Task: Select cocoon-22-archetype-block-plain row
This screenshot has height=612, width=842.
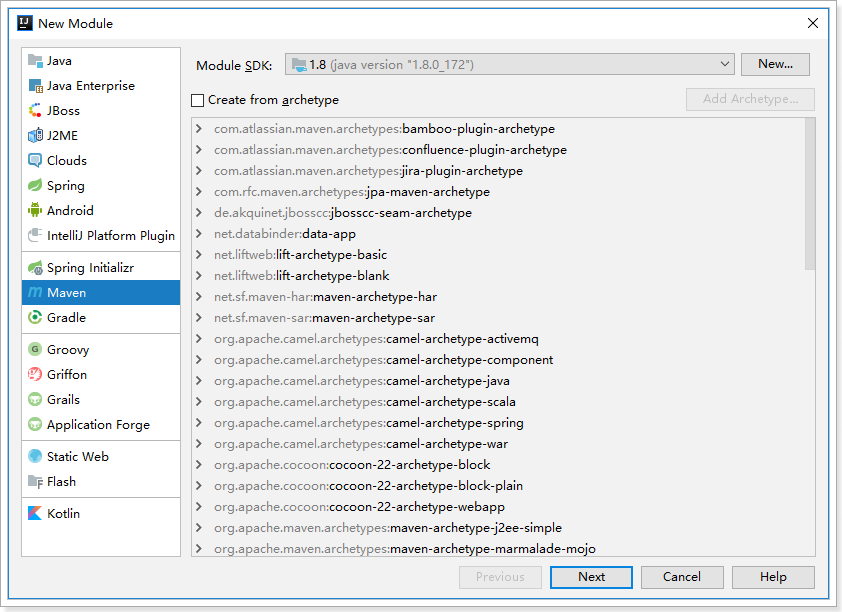Action: pyautogui.click(x=498, y=486)
